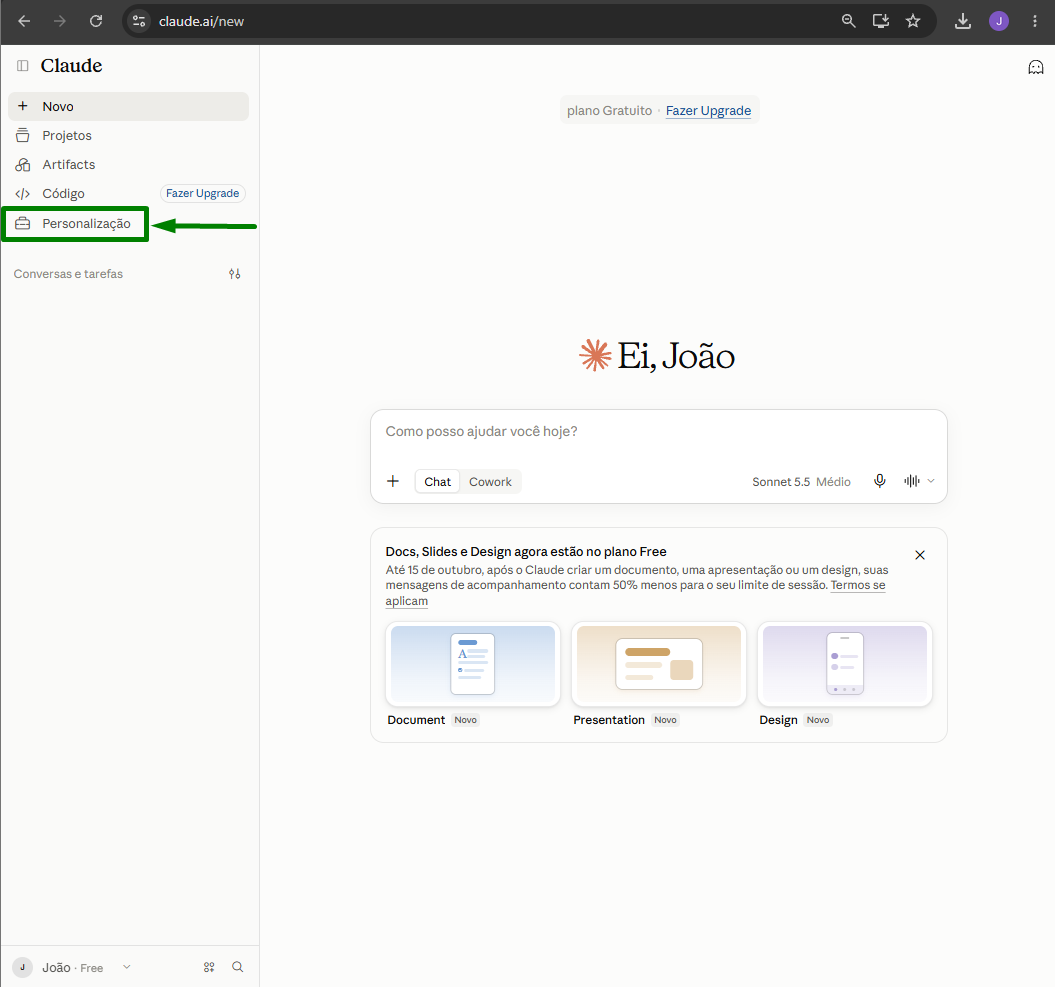
Task: Switch the prompt mode to Cowork
Action: [490, 482]
